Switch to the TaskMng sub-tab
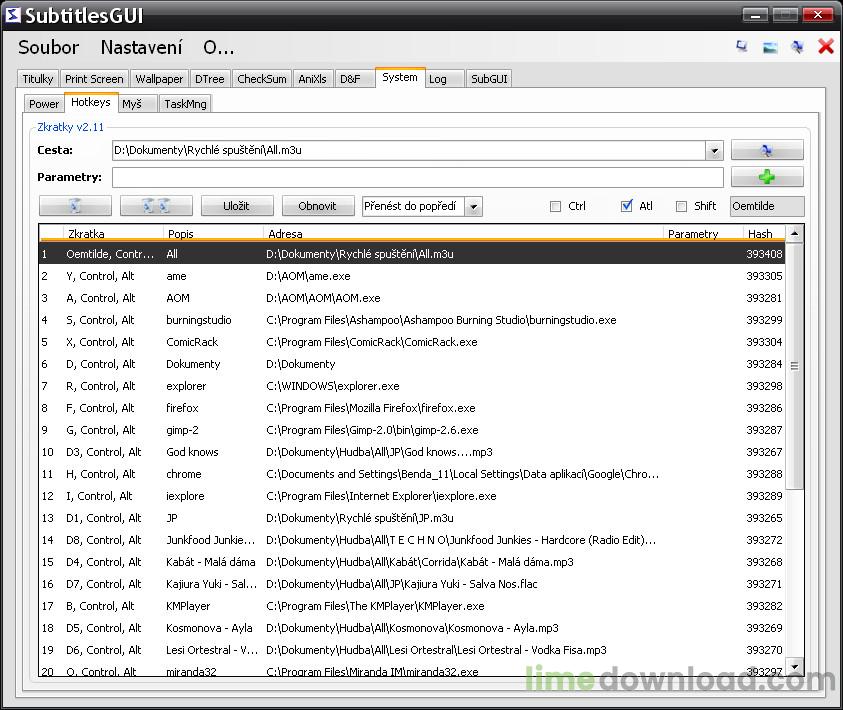This screenshot has width=843, height=710. point(184,103)
